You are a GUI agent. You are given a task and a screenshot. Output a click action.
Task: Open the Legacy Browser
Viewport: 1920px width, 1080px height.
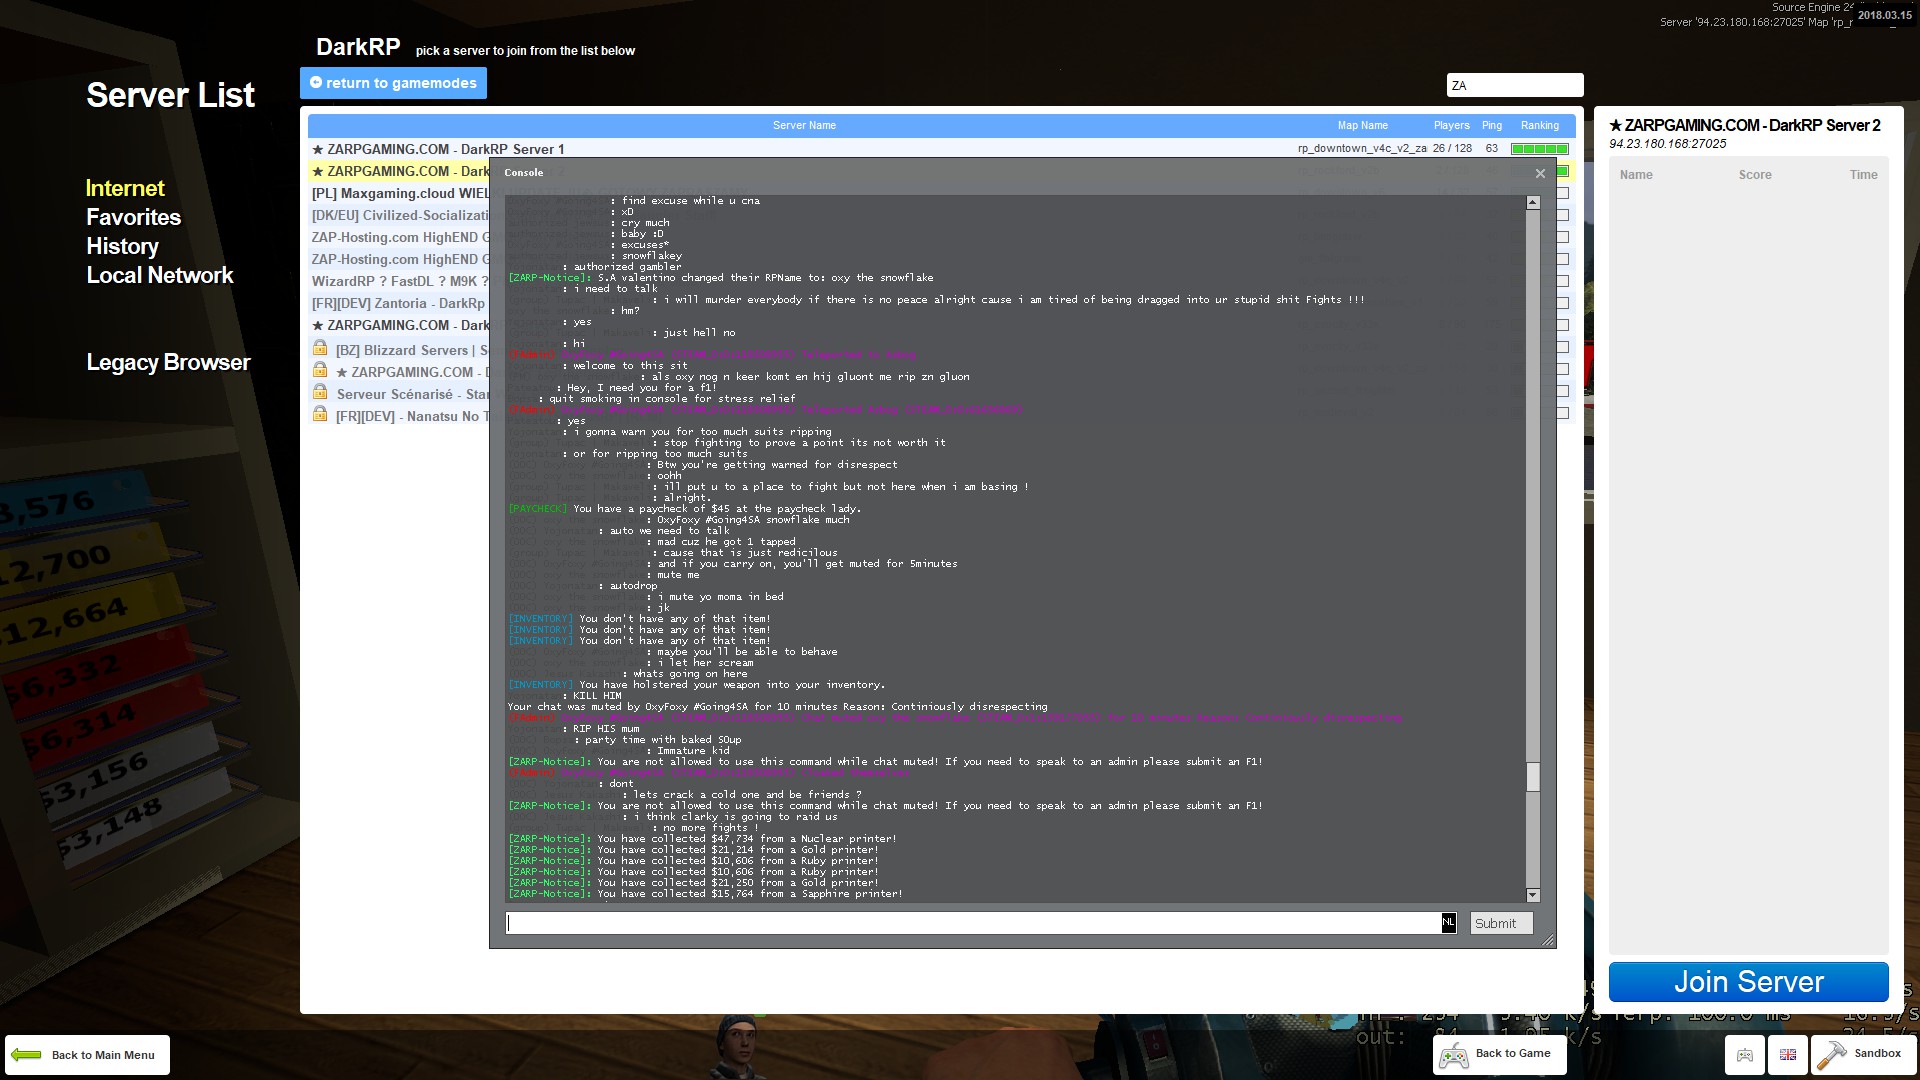168,362
